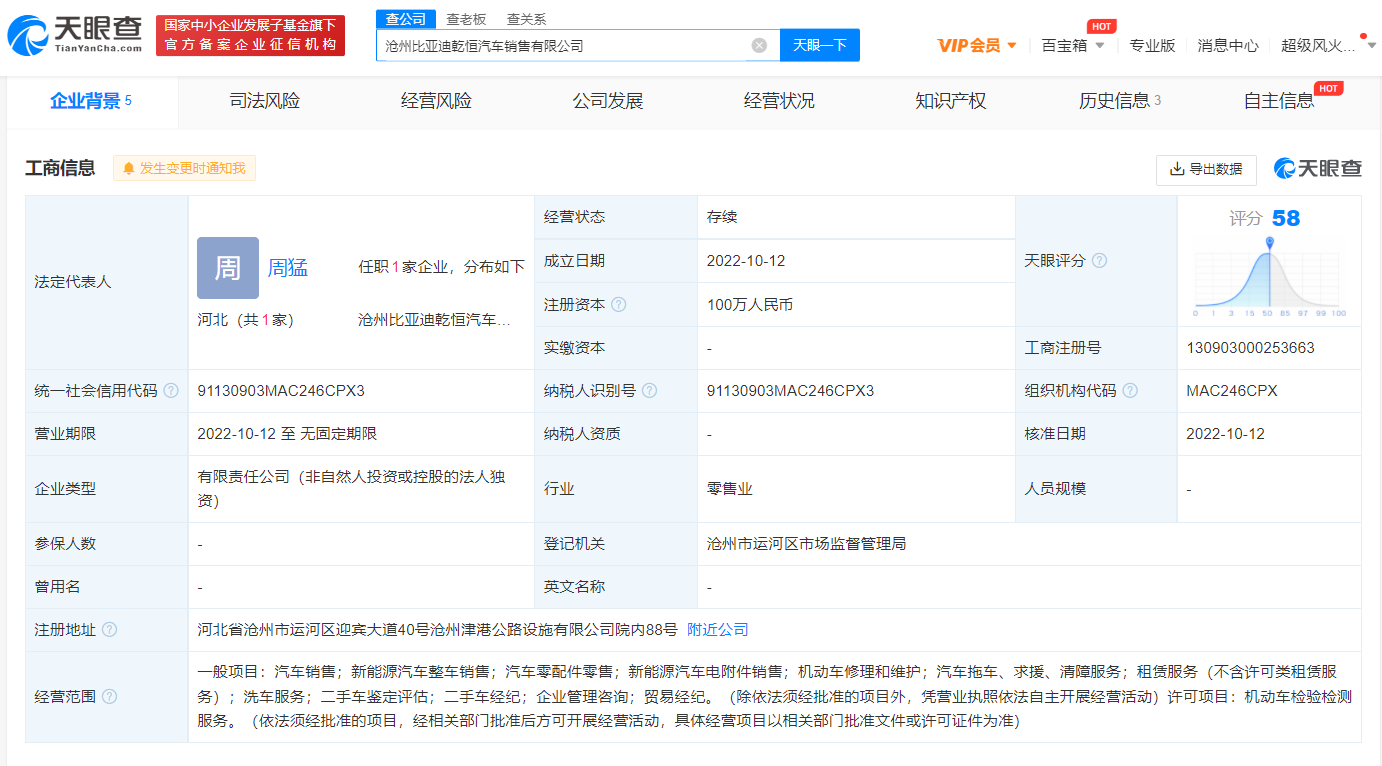The image size is (1382, 766).
Task: Switch to the 企业背景 tab
Action: [91, 101]
